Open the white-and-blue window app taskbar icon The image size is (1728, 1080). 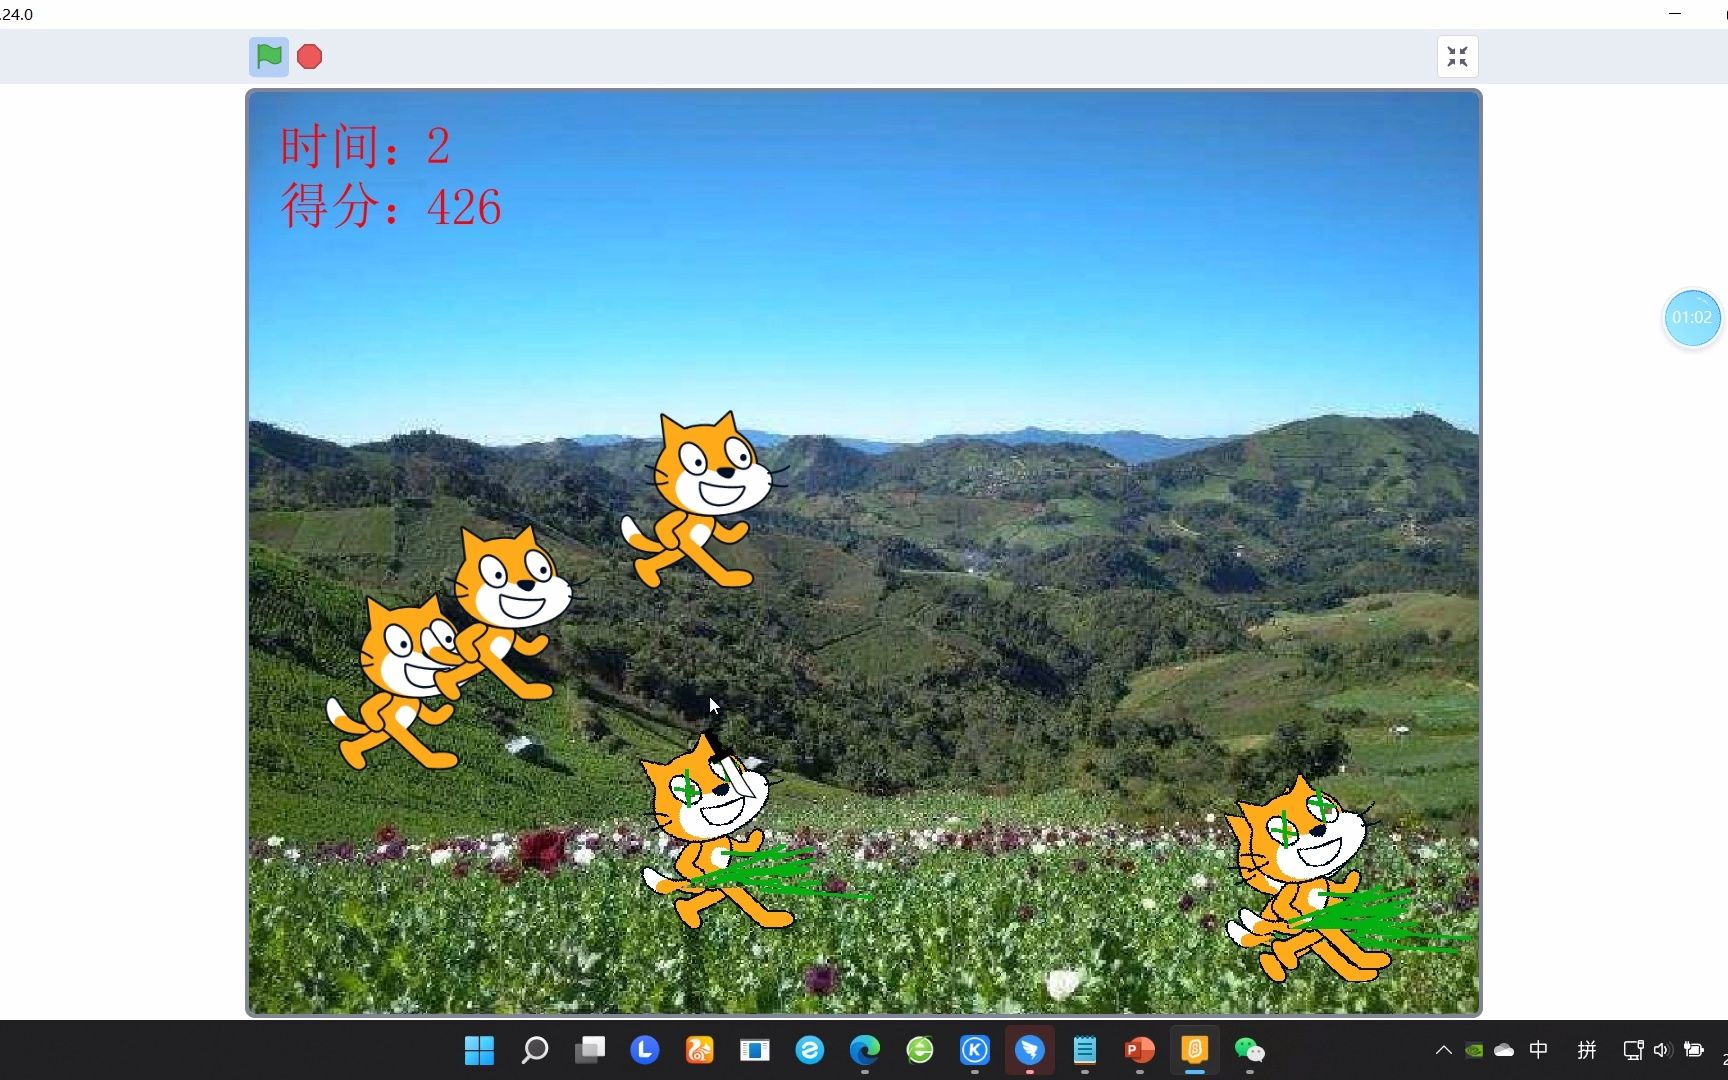755,1050
